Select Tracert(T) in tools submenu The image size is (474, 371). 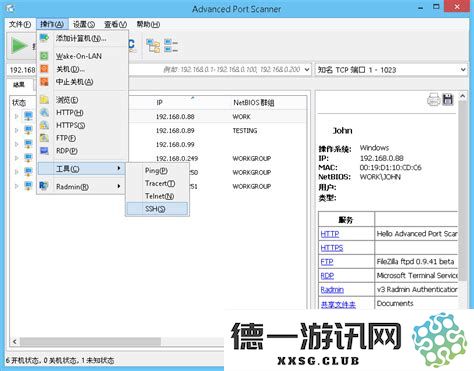157,183
